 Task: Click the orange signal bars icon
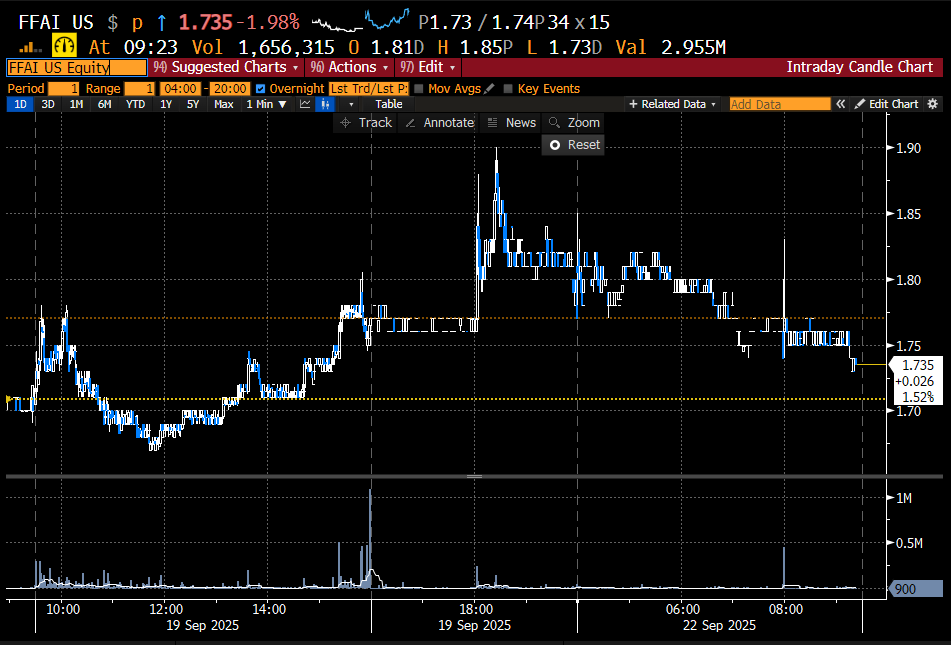tap(30, 47)
